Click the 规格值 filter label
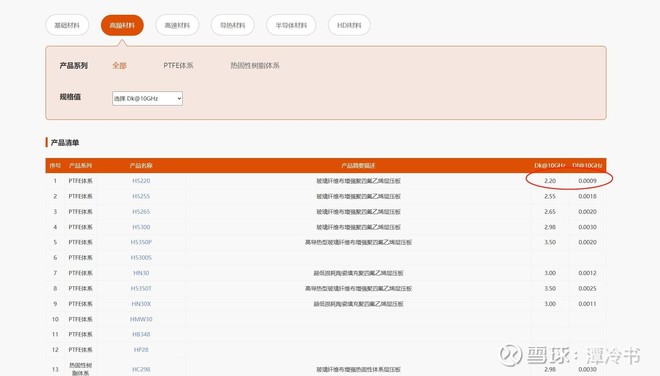The width and height of the screenshot is (660, 376). click(70, 97)
